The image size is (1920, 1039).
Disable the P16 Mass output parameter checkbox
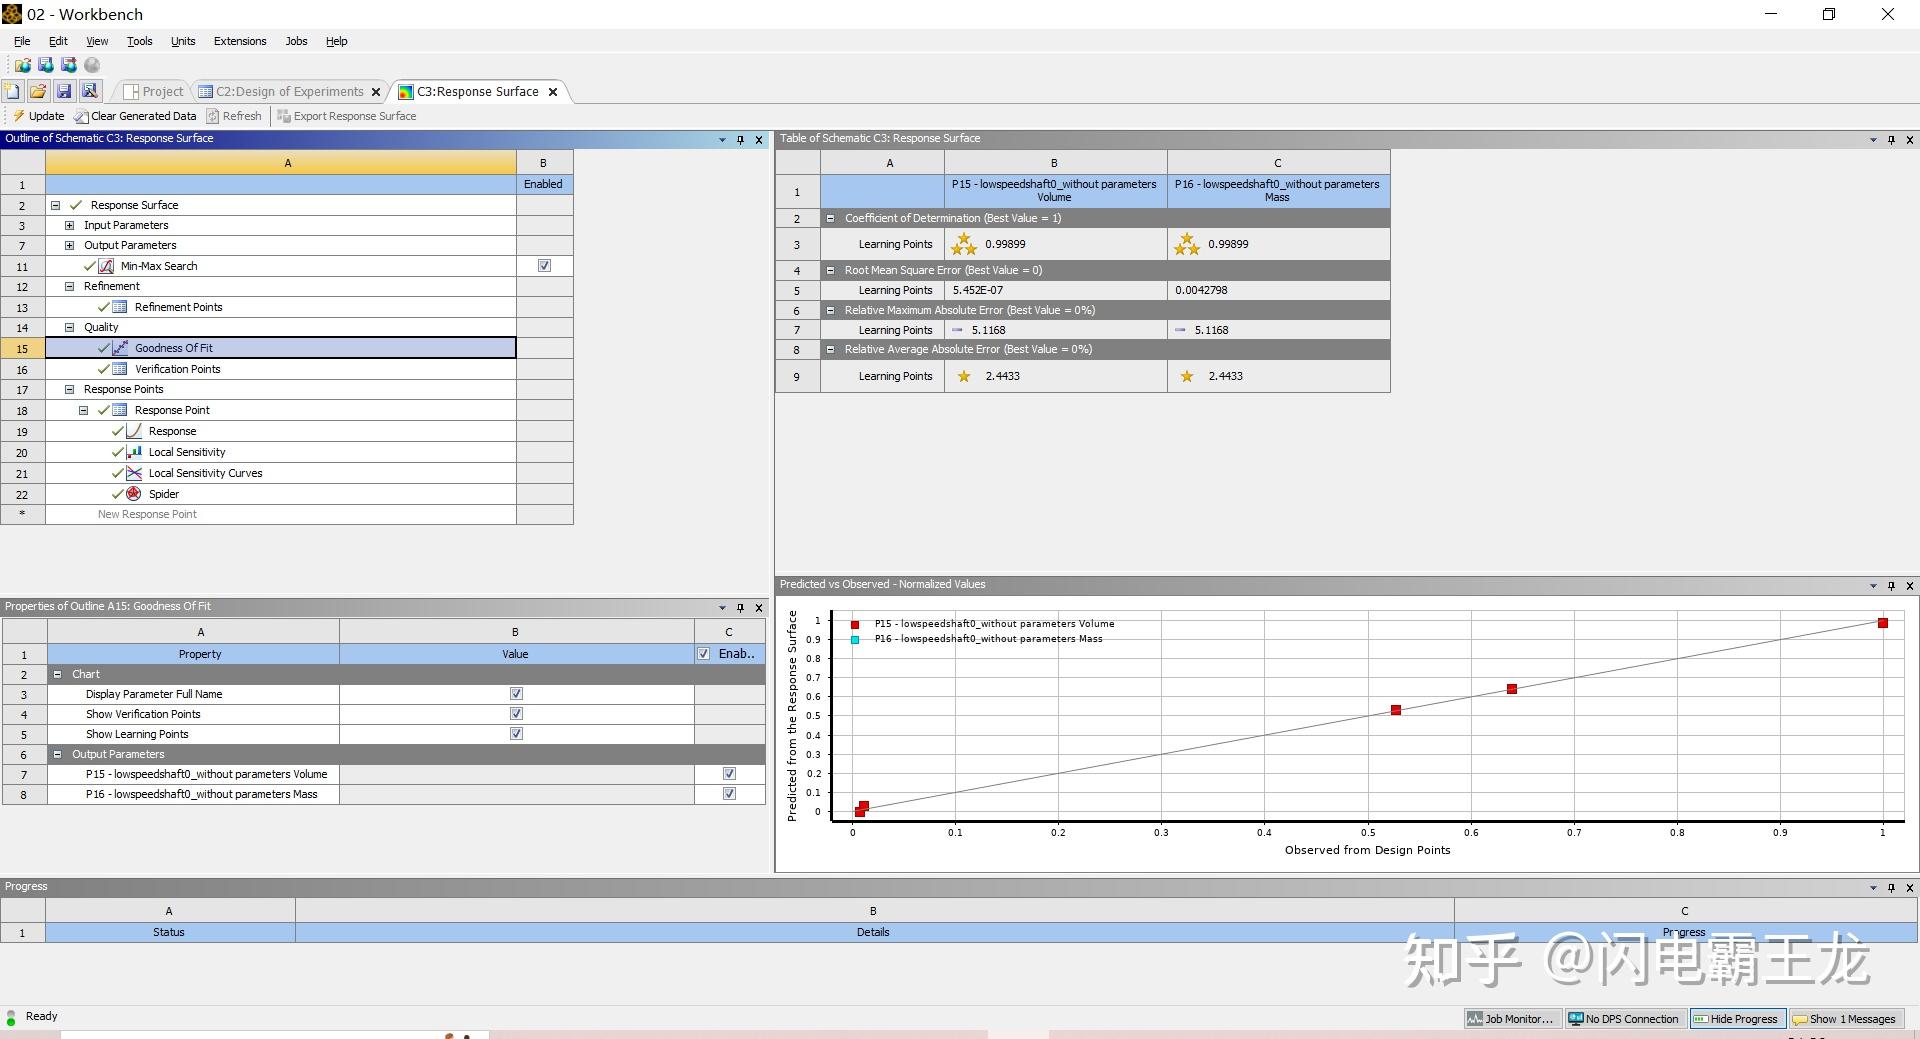pos(729,793)
